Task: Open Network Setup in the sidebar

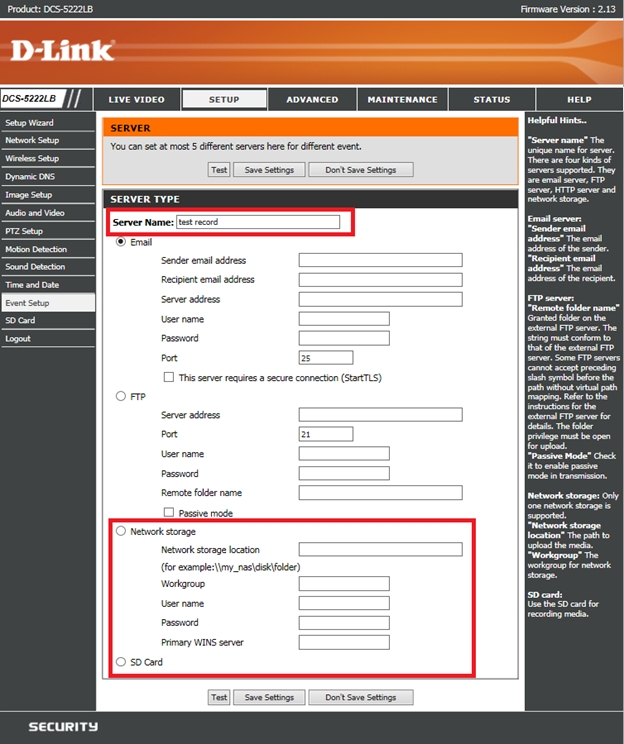Action: (x=32, y=140)
